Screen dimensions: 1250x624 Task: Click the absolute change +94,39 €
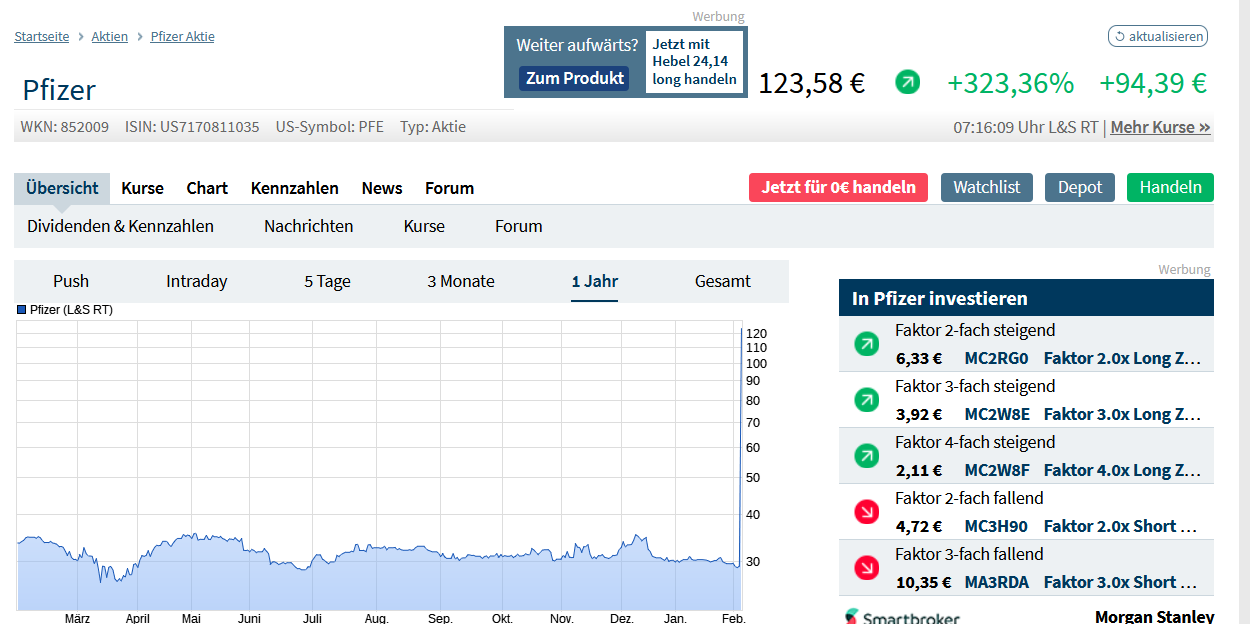(x=1153, y=83)
